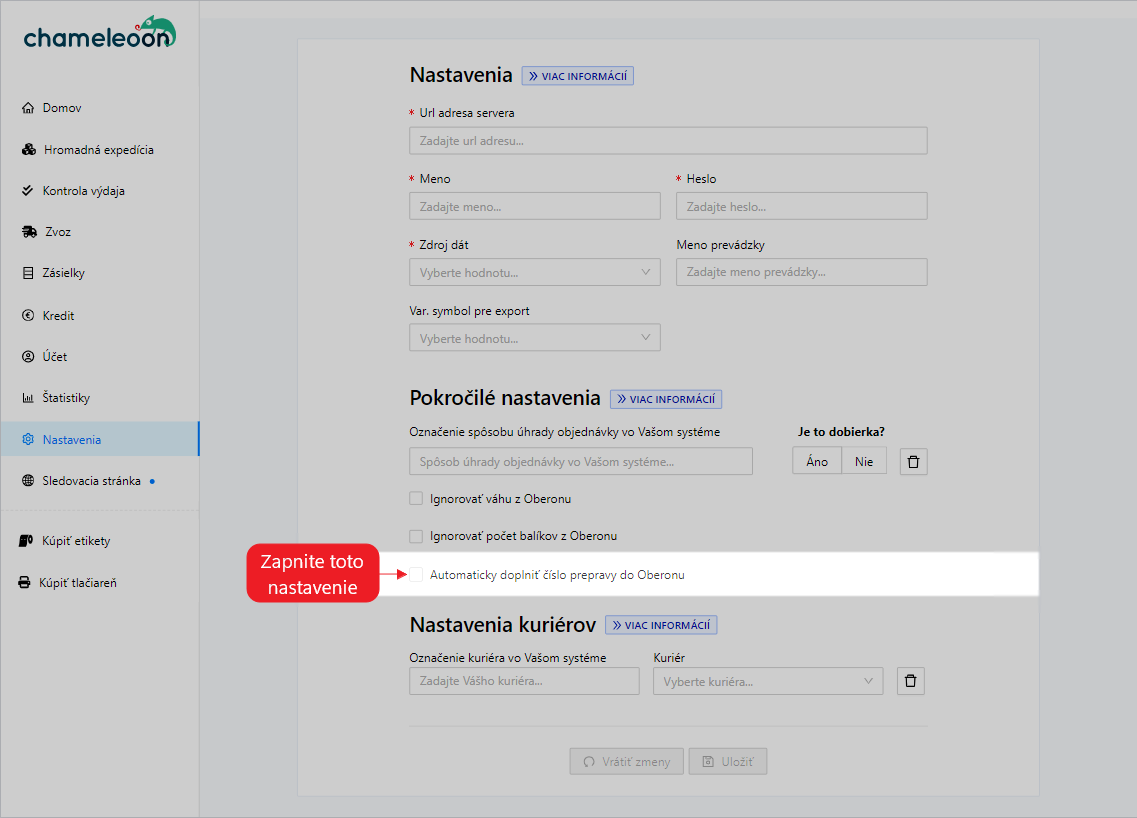This screenshot has width=1137, height=818.
Task: Click the Štatistiky chart icon
Action: [x=28, y=398]
